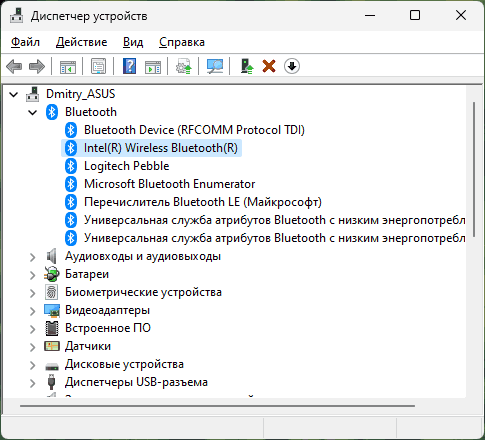485x440 pixels.
Task: Click the fingerprint Биометрические устройства icon
Action: click(52, 292)
